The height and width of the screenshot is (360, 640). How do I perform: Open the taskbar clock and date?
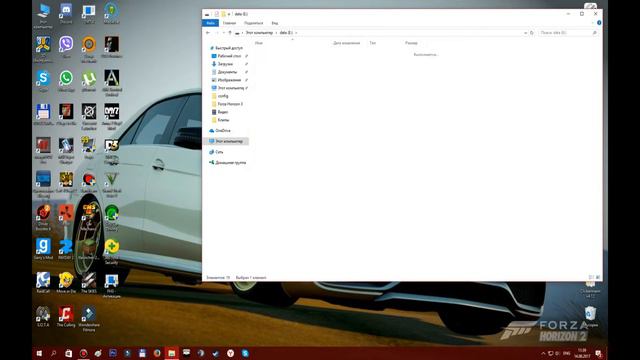coord(582,353)
